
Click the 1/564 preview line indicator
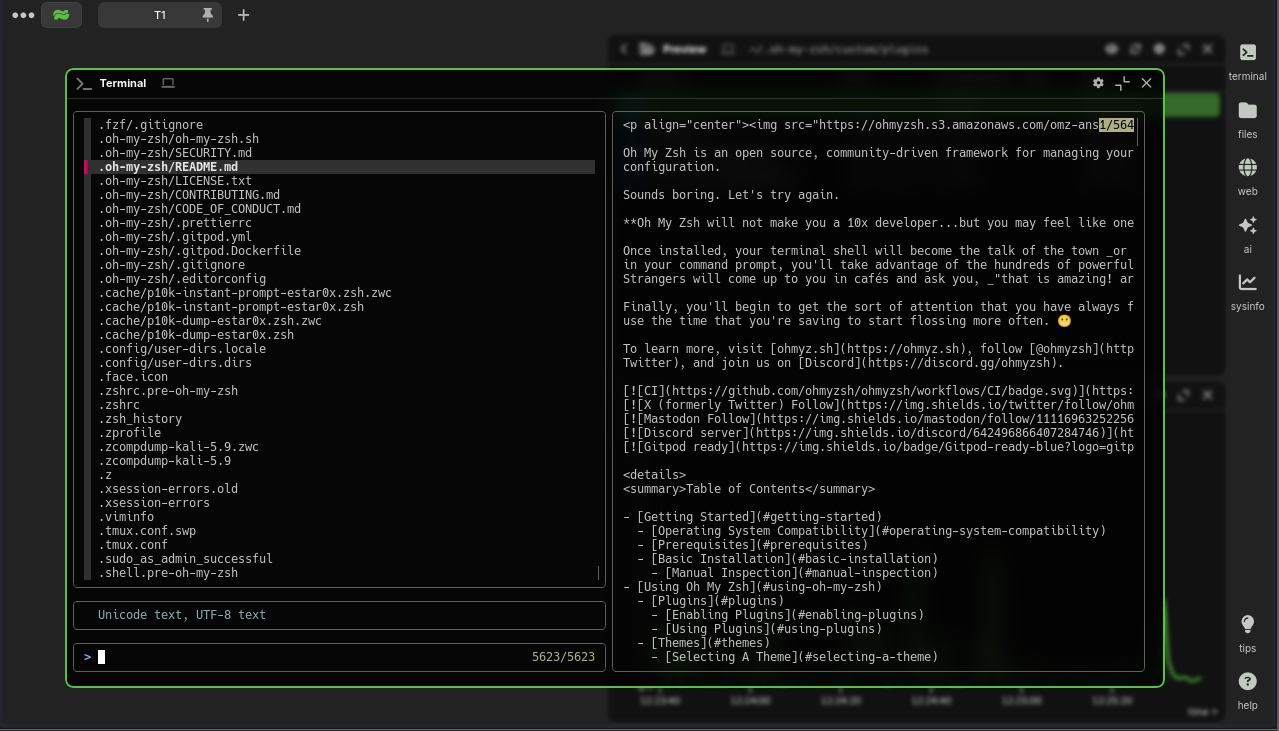(x=1116, y=125)
